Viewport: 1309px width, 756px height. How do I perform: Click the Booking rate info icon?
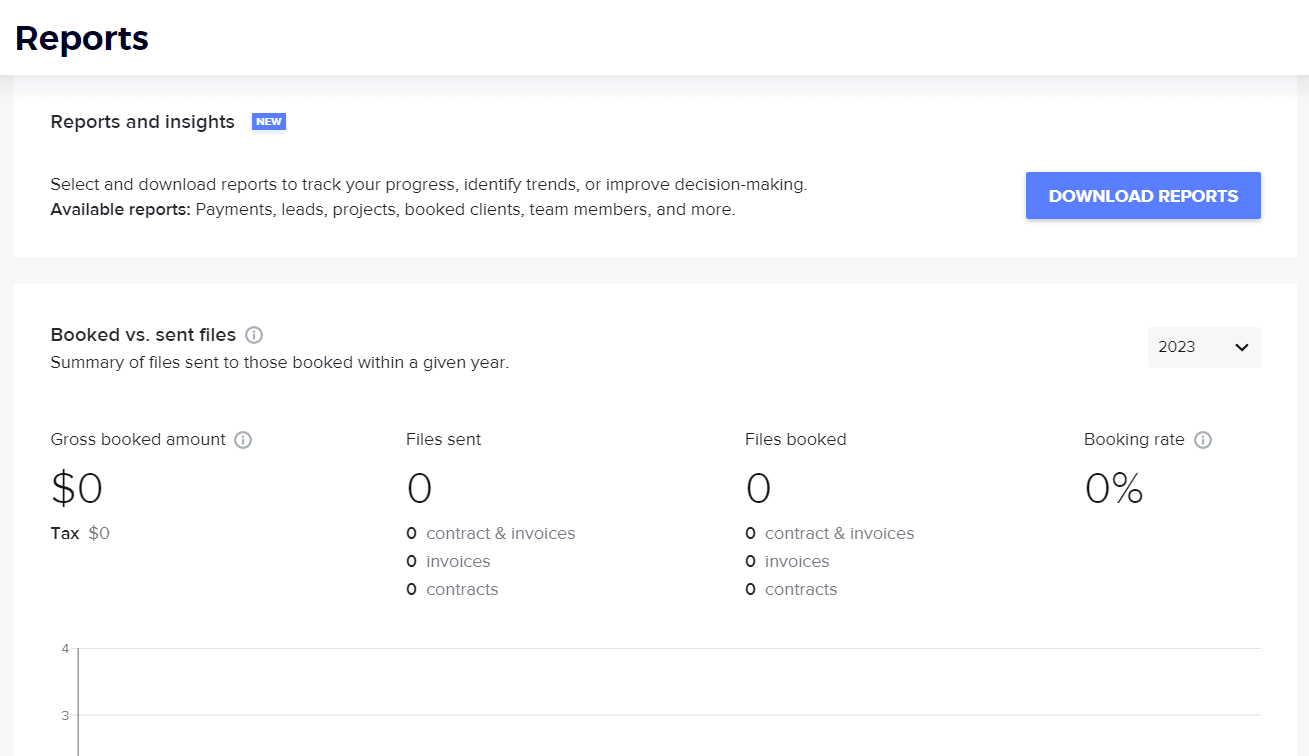point(1203,440)
